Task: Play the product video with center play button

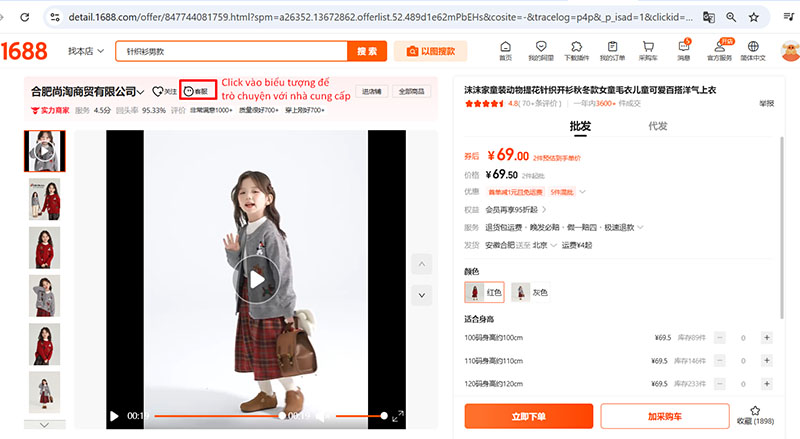Action: click(256, 280)
